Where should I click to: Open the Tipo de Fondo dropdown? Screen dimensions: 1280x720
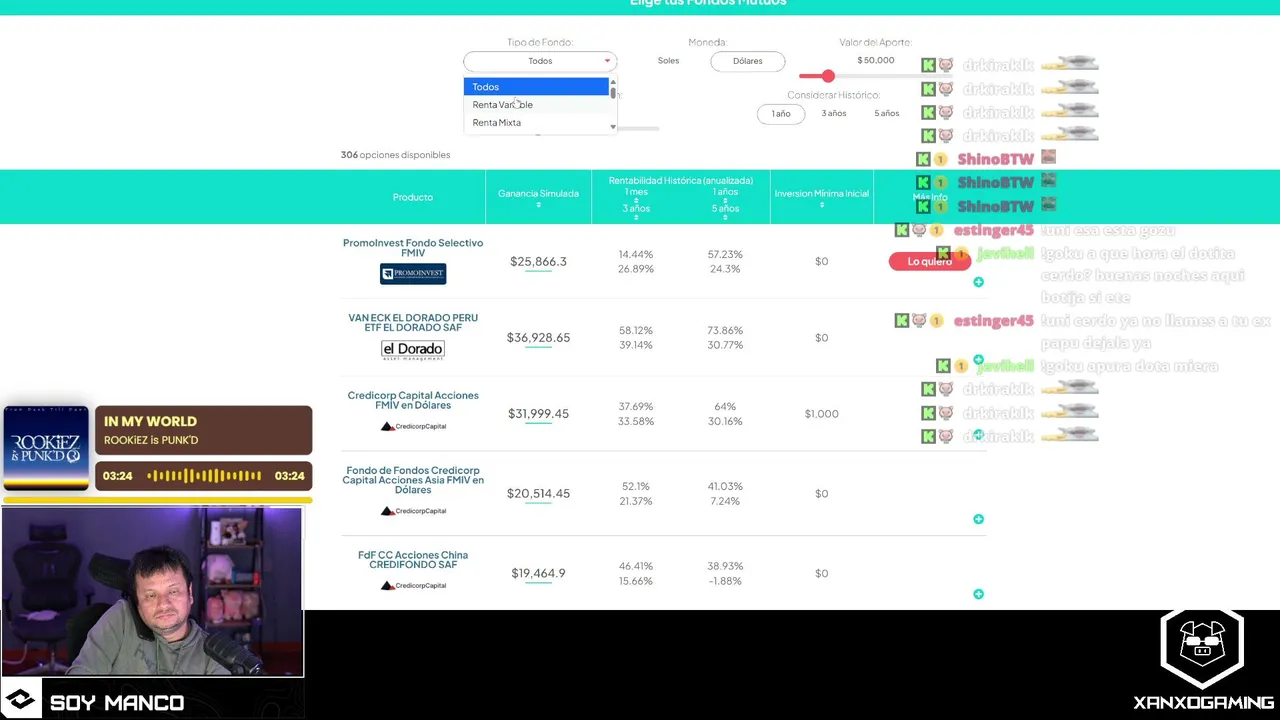pyautogui.click(x=540, y=61)
